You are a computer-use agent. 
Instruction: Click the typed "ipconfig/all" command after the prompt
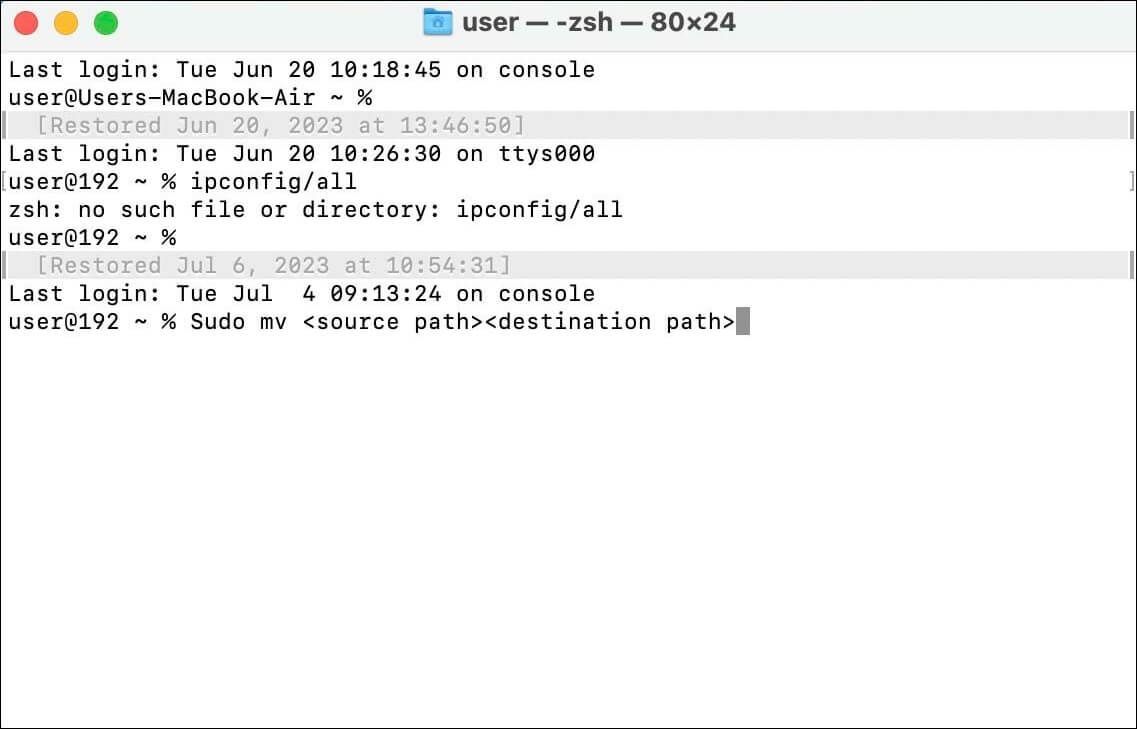click(x=273, y=182)
